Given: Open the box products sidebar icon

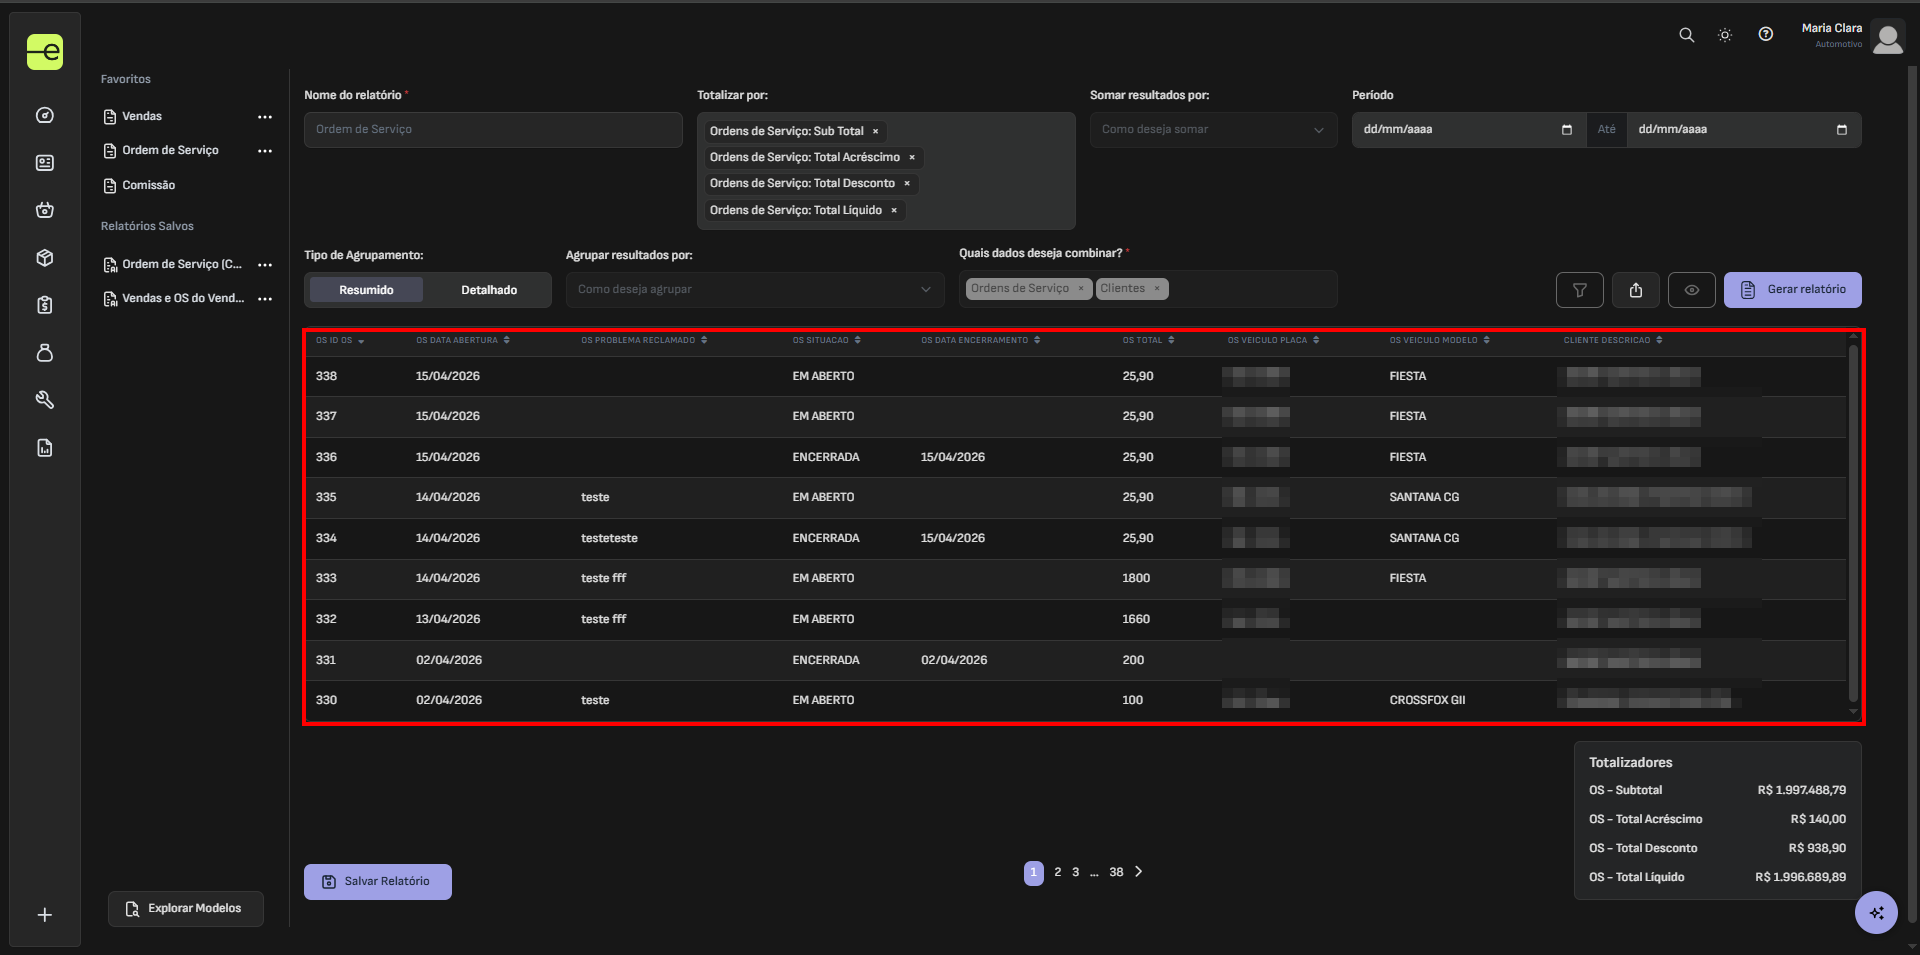Looking at the screenshot, I should click(x=45, y=258).
